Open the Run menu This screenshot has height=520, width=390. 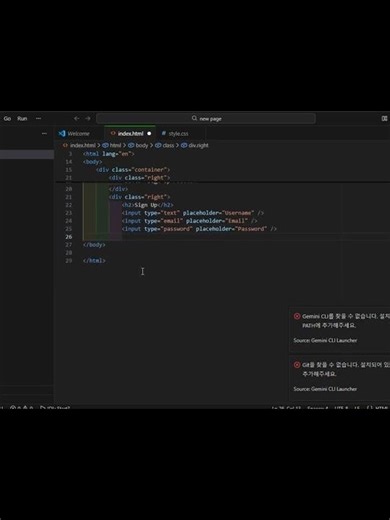pos(22,119)
